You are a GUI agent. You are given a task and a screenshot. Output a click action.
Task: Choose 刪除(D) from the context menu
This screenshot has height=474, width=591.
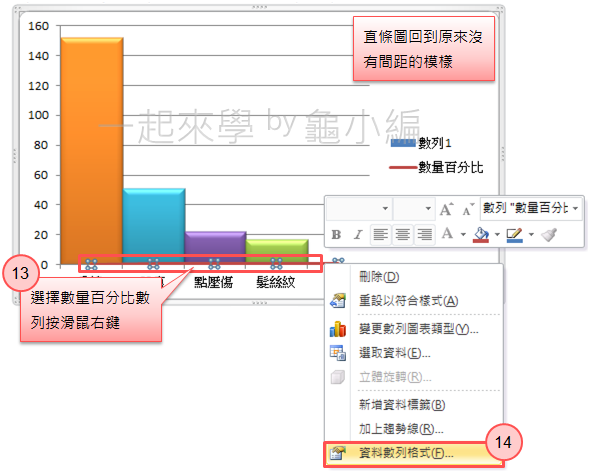(x=413, y=277)
